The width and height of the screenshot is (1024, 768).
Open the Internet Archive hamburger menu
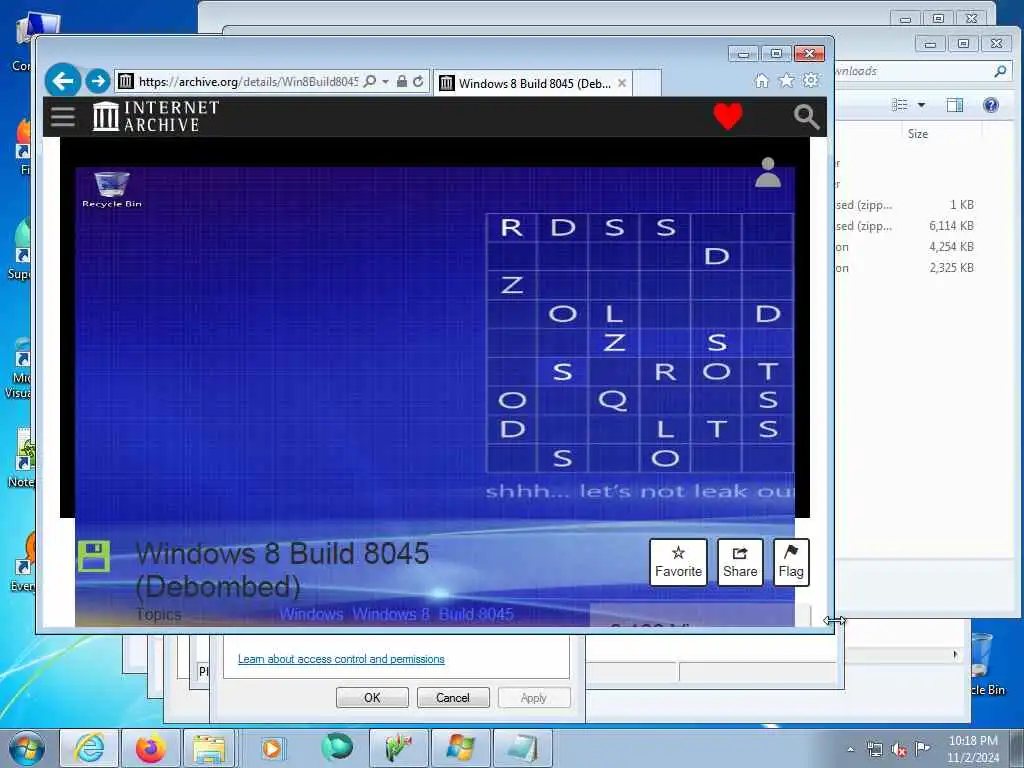tap(63, 117)
